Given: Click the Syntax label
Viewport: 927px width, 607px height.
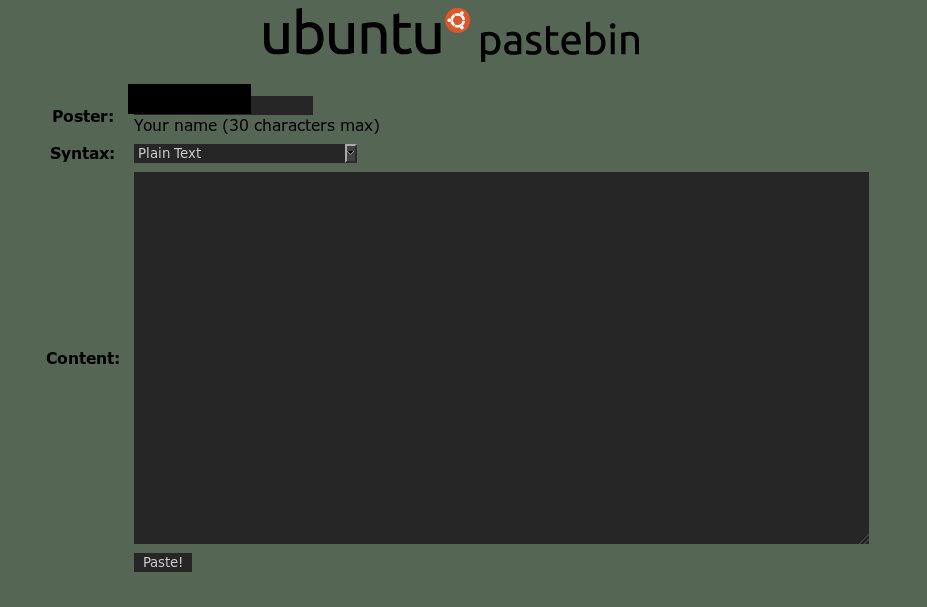Looking at the screenshot, I should point(81,153).
